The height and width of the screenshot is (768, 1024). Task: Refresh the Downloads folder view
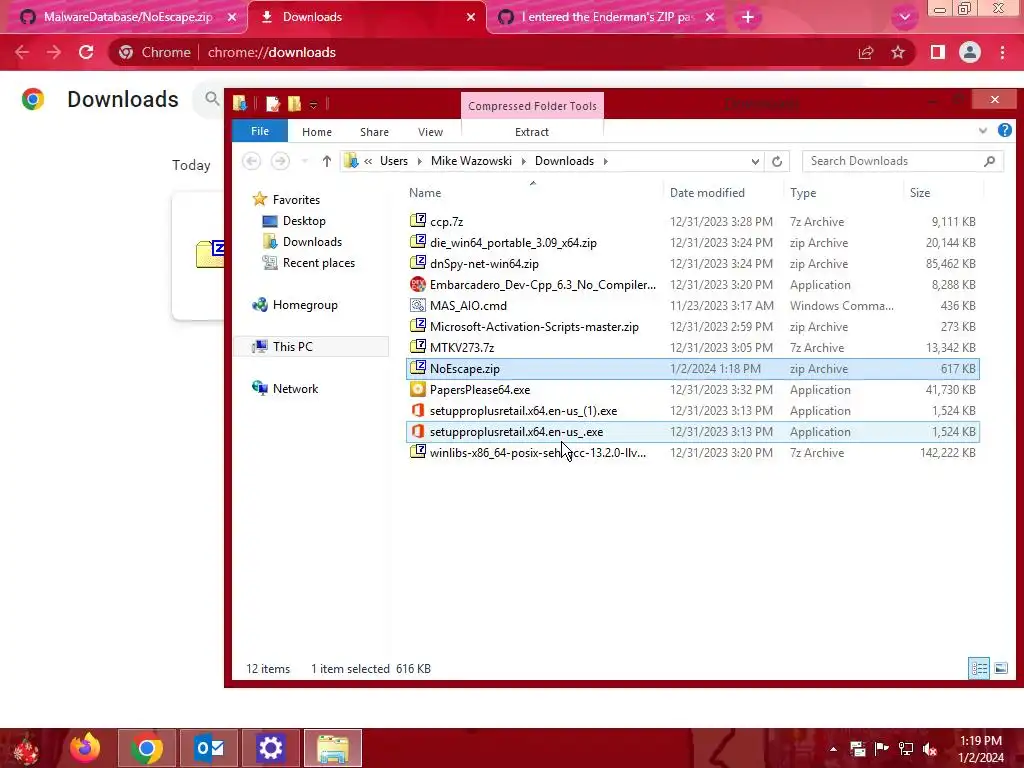pos(776,161)
